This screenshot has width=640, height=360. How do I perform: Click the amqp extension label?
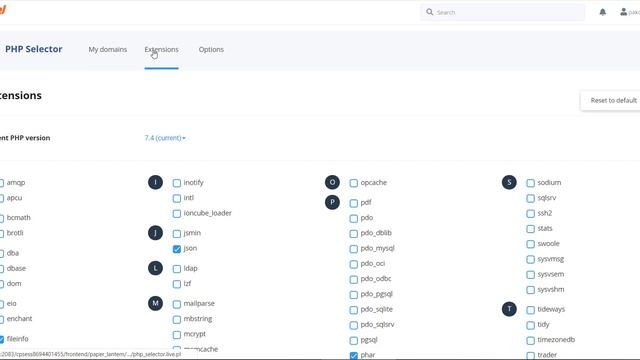pyautogui.click(x=16, y=183)
